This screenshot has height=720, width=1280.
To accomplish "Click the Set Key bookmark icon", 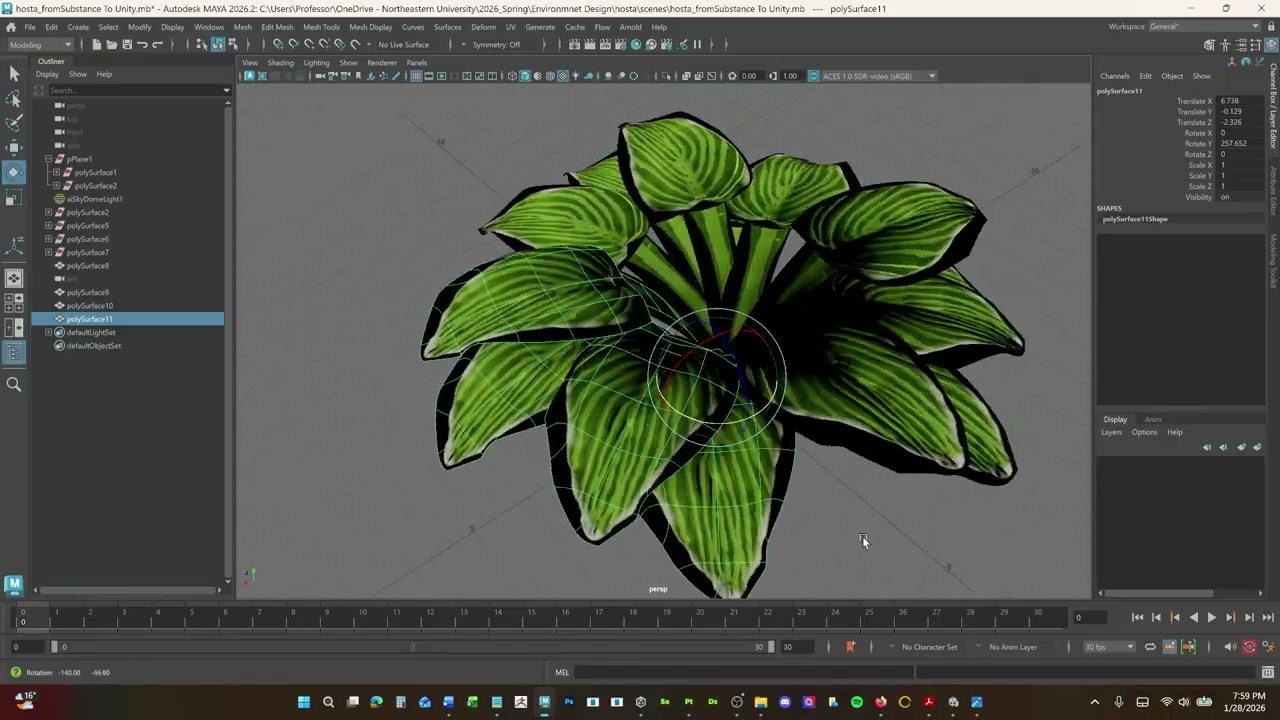I will tap(850, 647).
